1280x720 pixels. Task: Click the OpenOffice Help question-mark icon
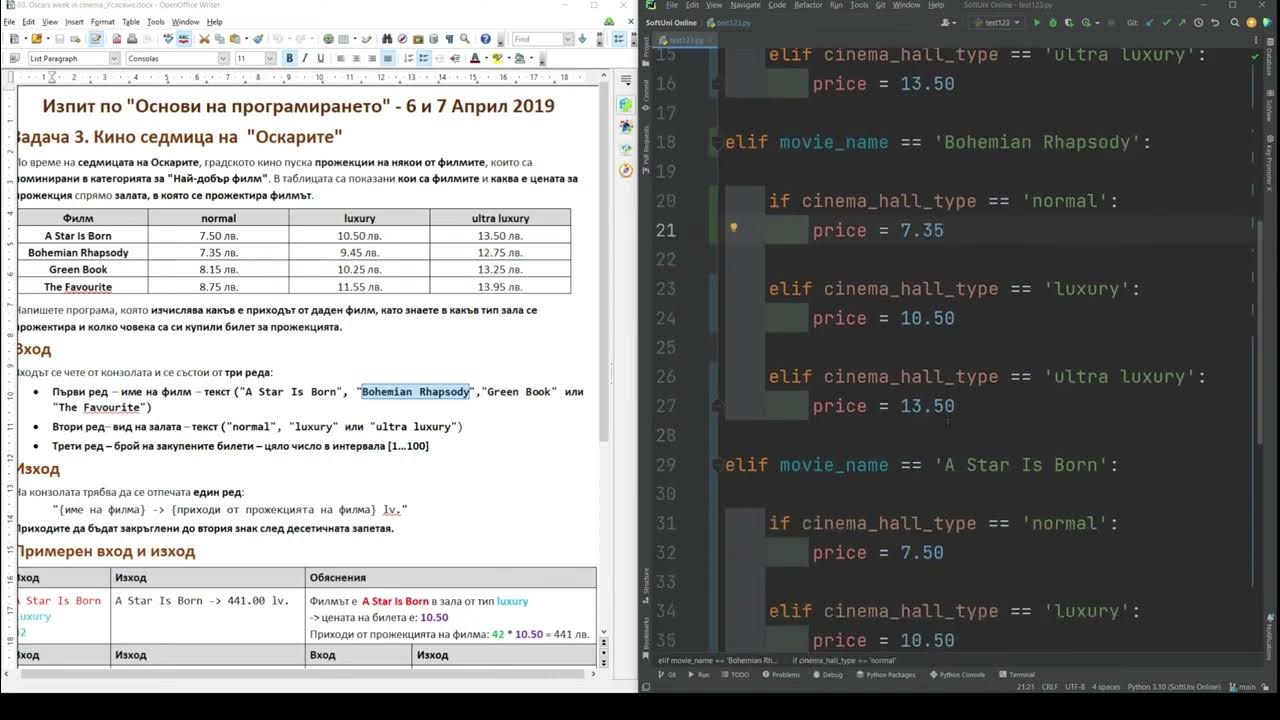(485, 39)
